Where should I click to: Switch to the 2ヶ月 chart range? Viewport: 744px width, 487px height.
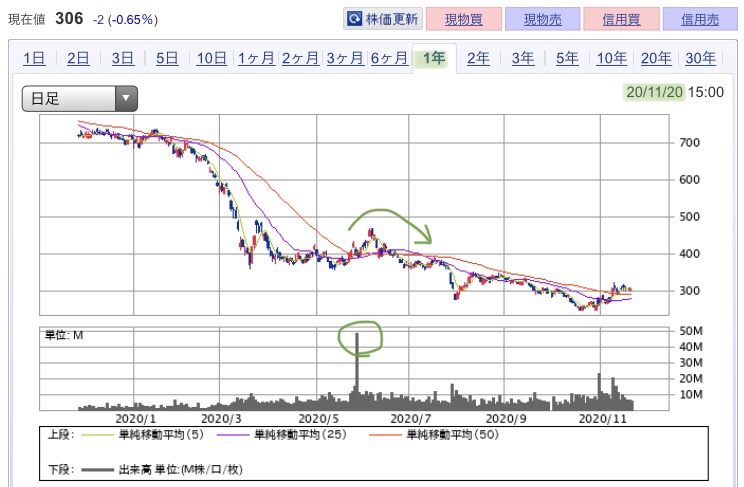click(300, 58)
